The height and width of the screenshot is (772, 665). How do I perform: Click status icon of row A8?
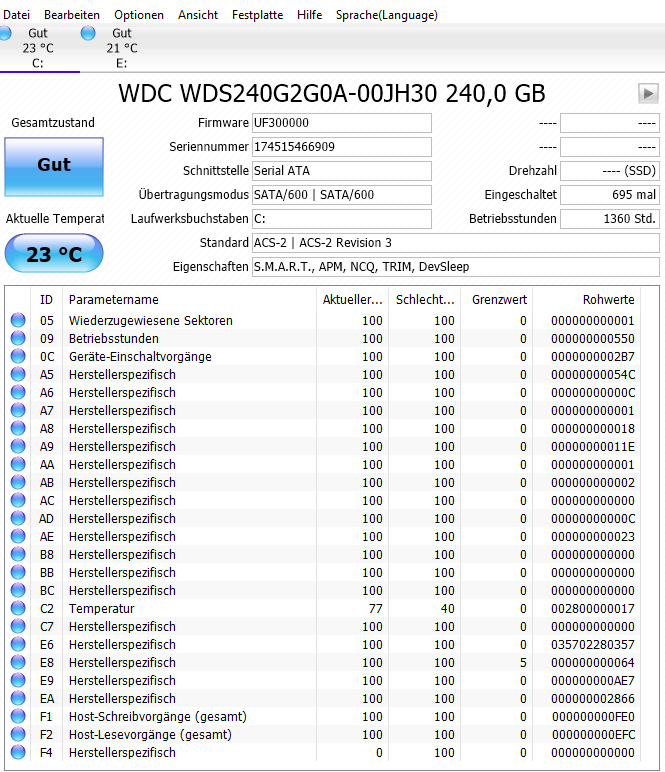pyautogui.click(x=18, y=428)
